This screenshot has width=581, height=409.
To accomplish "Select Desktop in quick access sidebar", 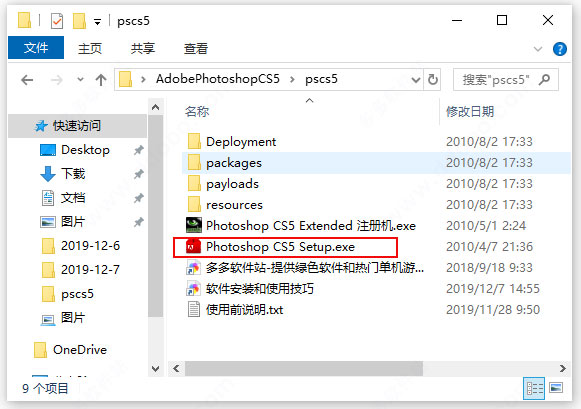I will pos(85,150).
